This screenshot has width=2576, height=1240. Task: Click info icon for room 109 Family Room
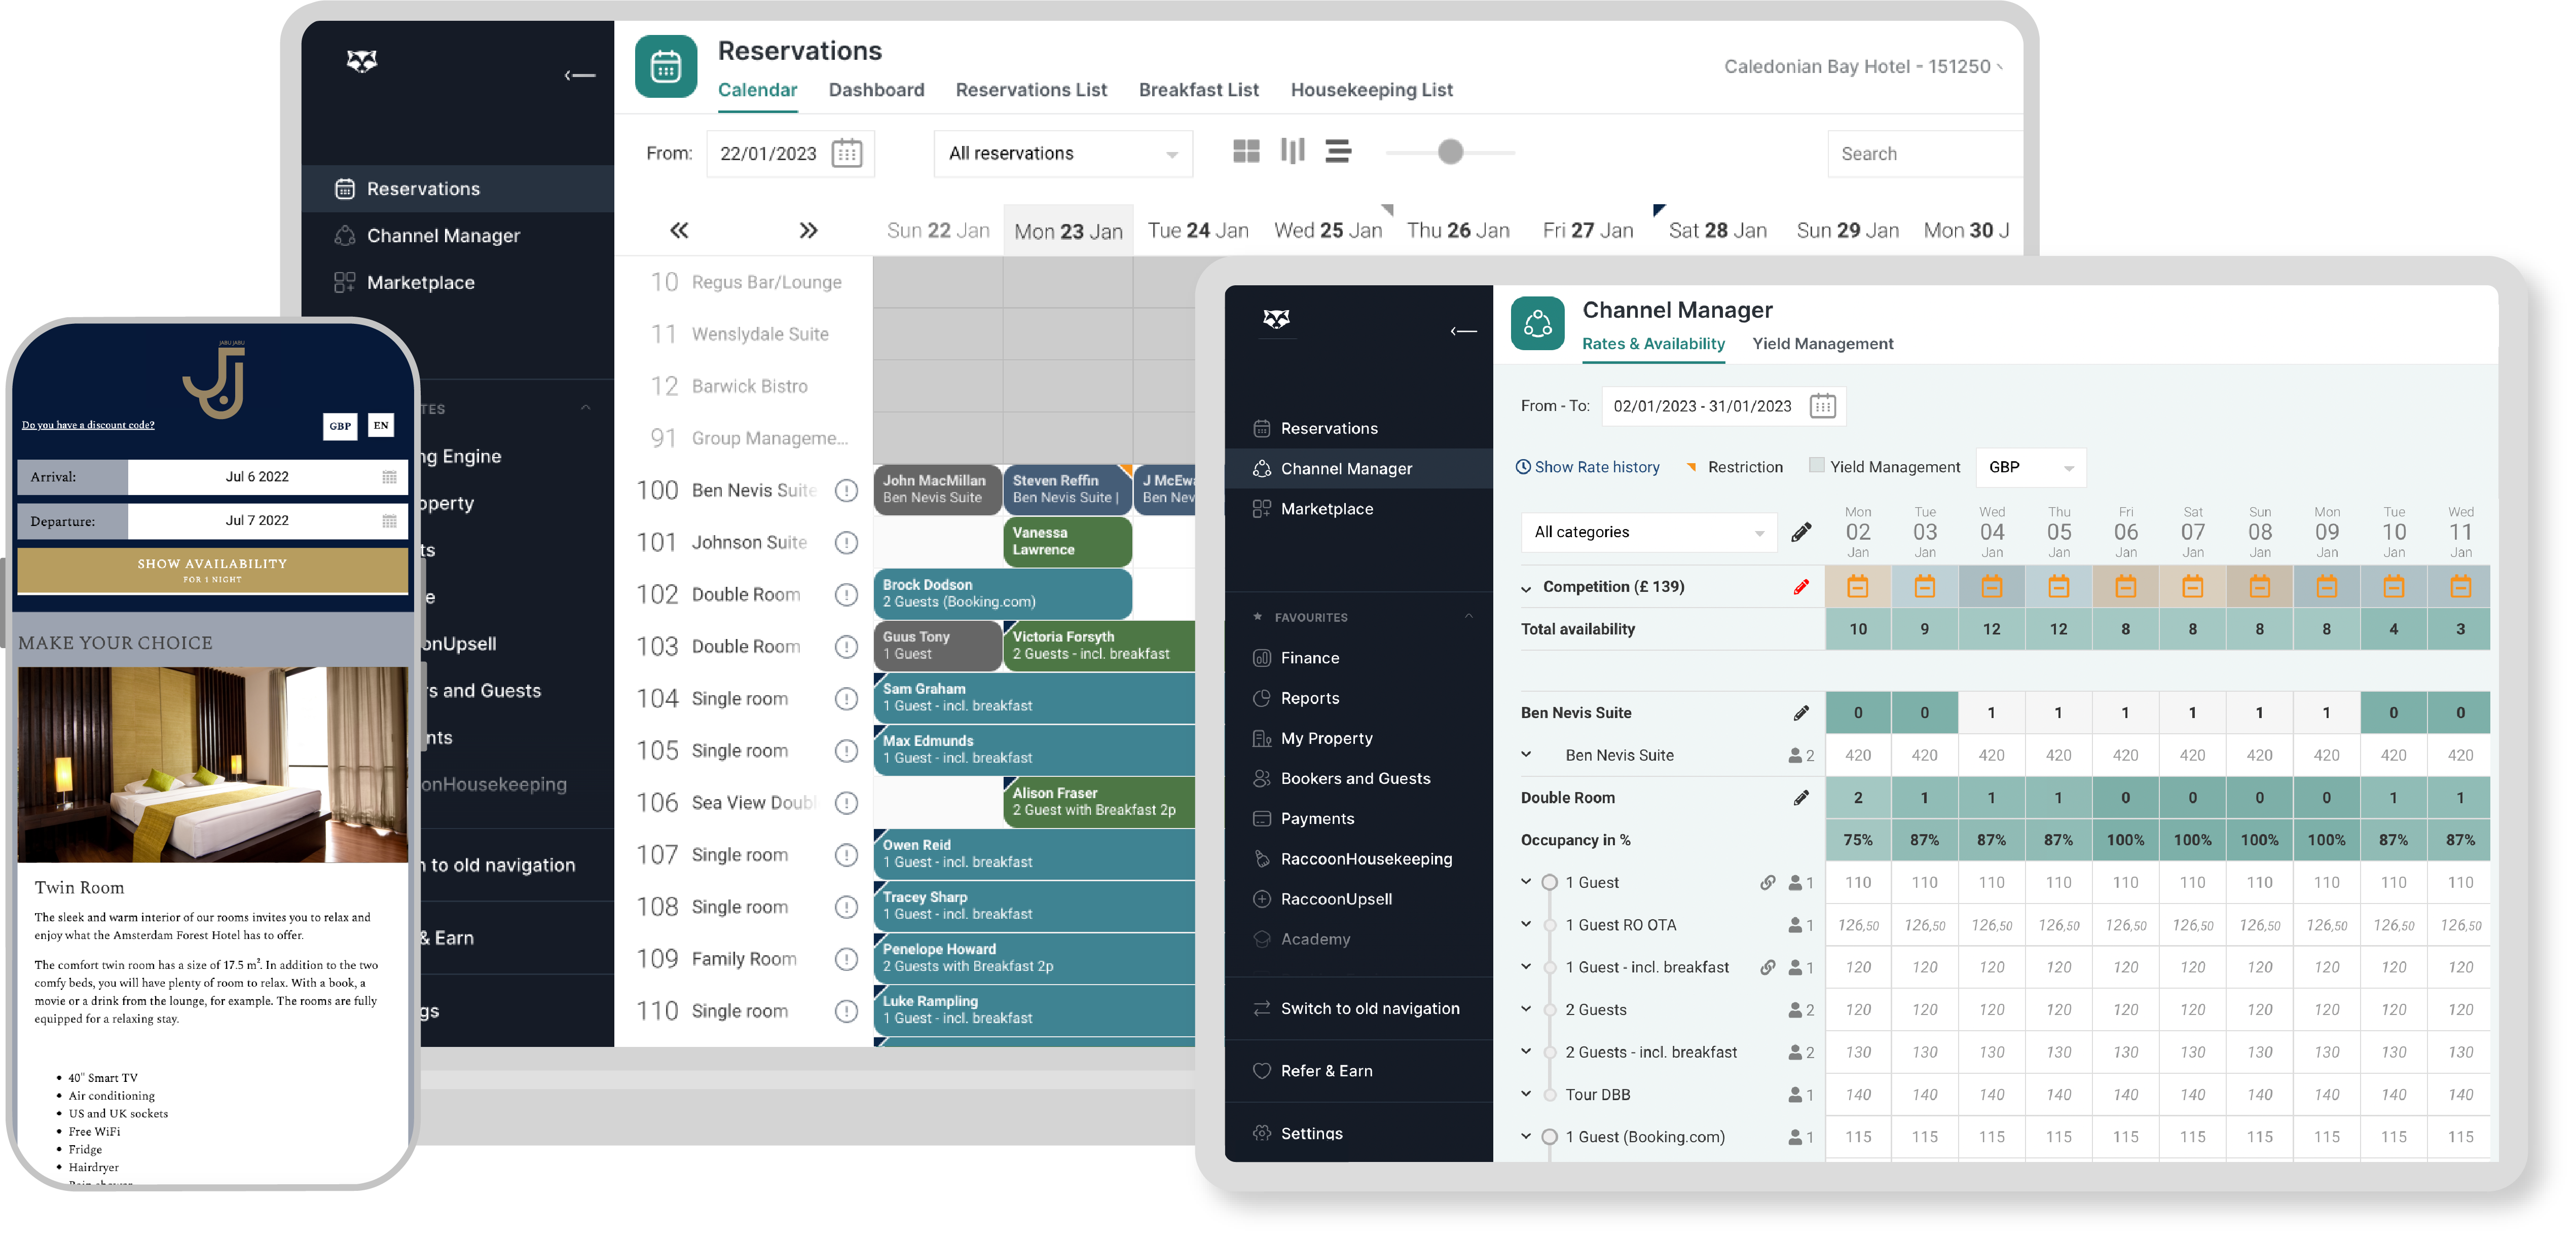846,958
